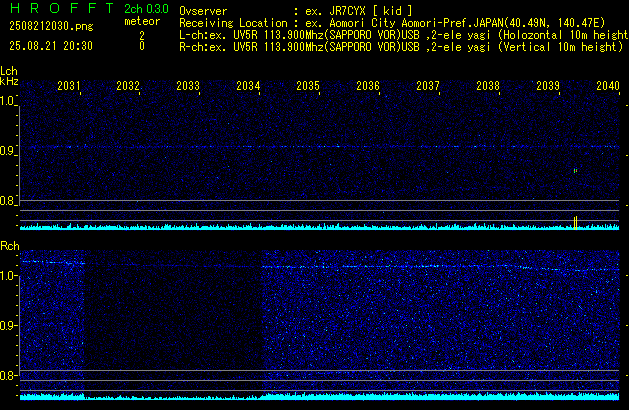Click the 2040 time marker
The width and height of the screenshot is (629, 410).
click(x=608, y=86)
